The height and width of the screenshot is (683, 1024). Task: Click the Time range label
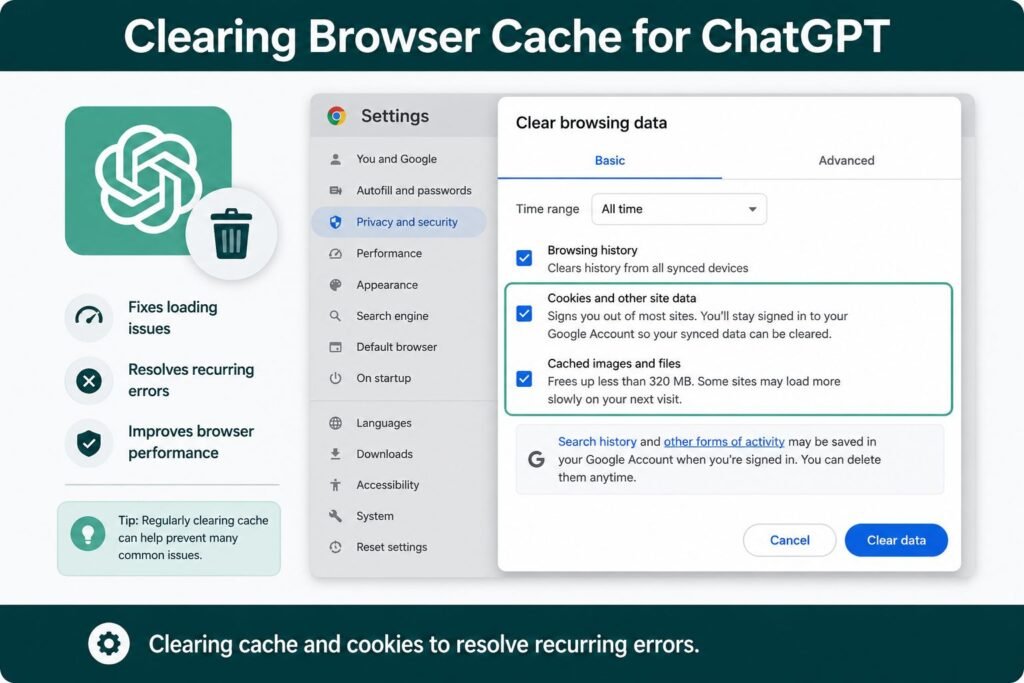547,209
